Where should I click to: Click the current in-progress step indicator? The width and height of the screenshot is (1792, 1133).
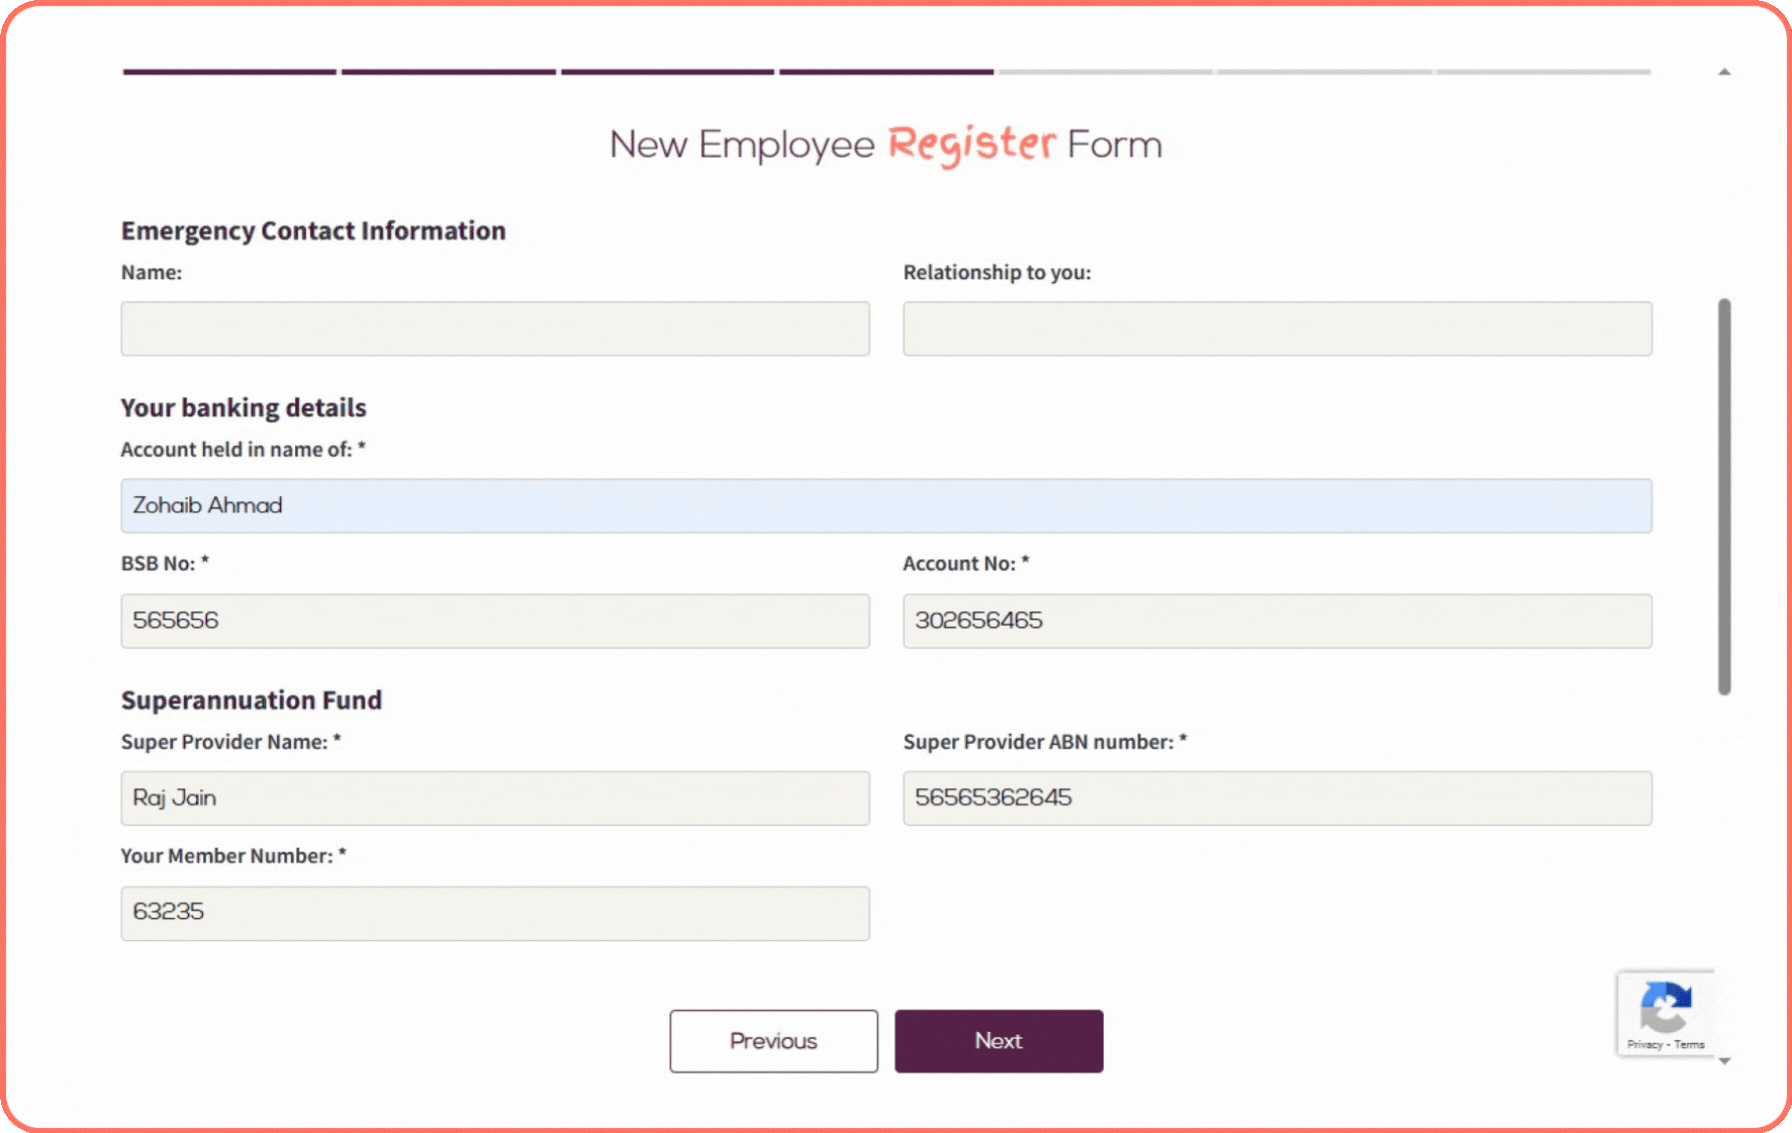(x=884, y=71)
